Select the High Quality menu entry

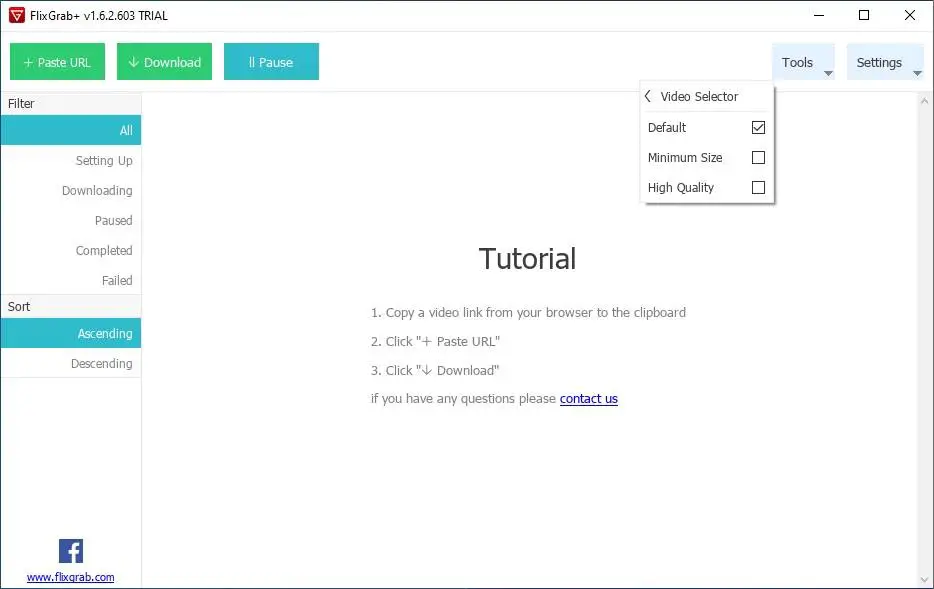coord(707,188)
